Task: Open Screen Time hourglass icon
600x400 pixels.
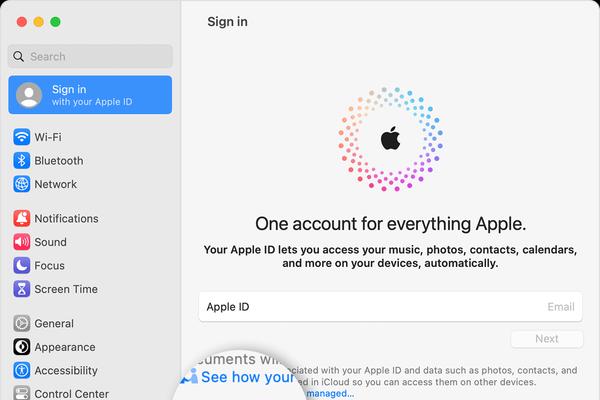Action: [x=21, y=289]
